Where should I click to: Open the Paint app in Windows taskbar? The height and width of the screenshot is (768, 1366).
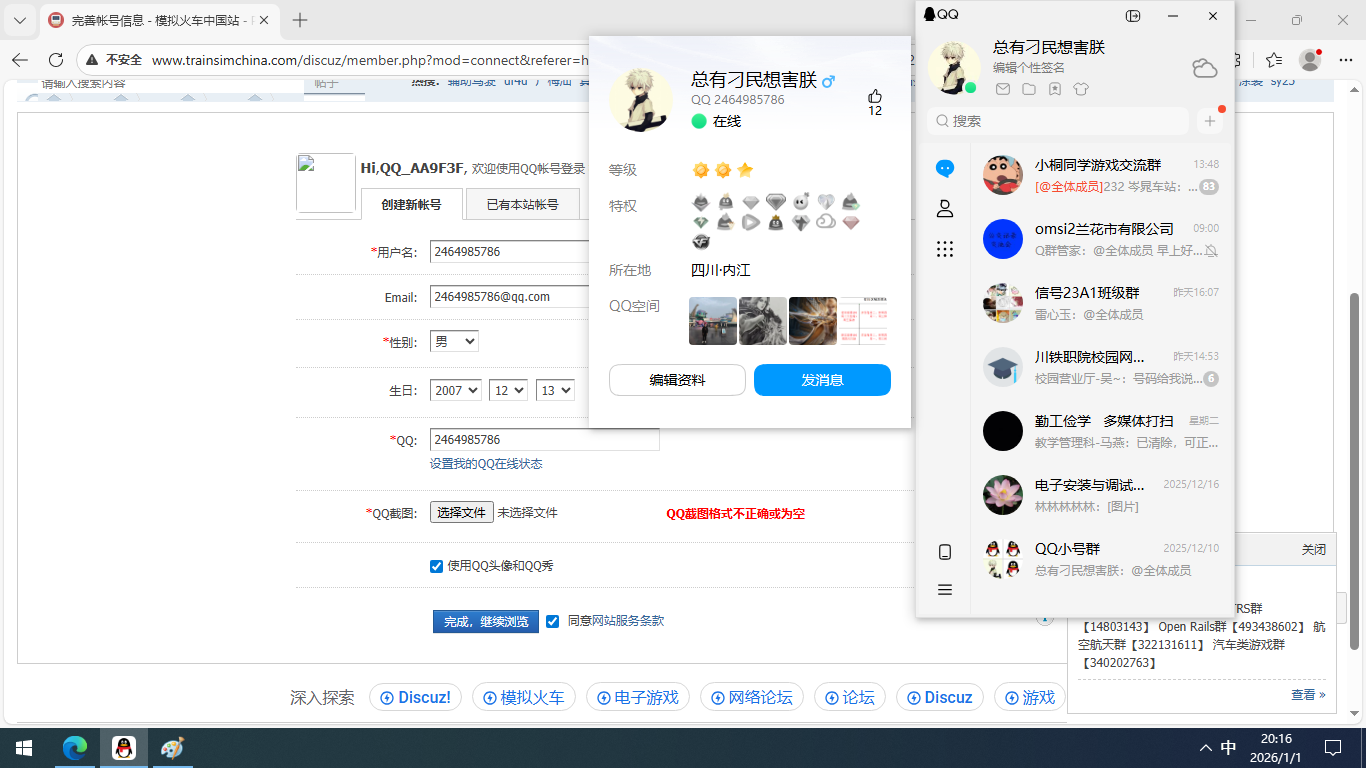[172, 748]
